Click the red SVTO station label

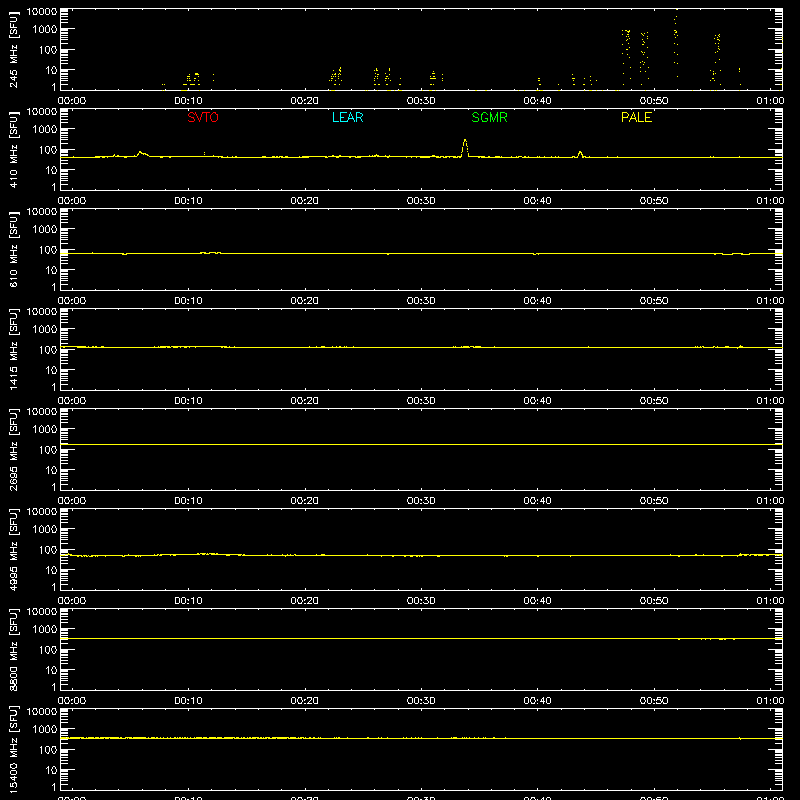pyautogui.click(x=203, y=117)
